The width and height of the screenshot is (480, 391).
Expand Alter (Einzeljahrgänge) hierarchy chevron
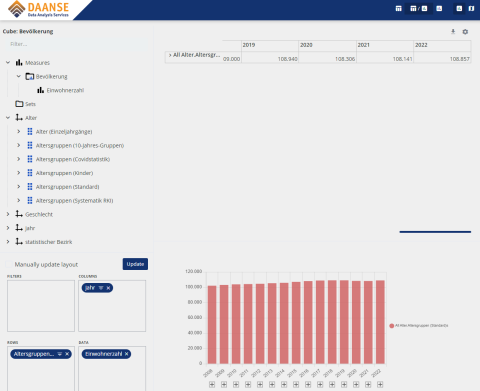[x=19, y=131]
